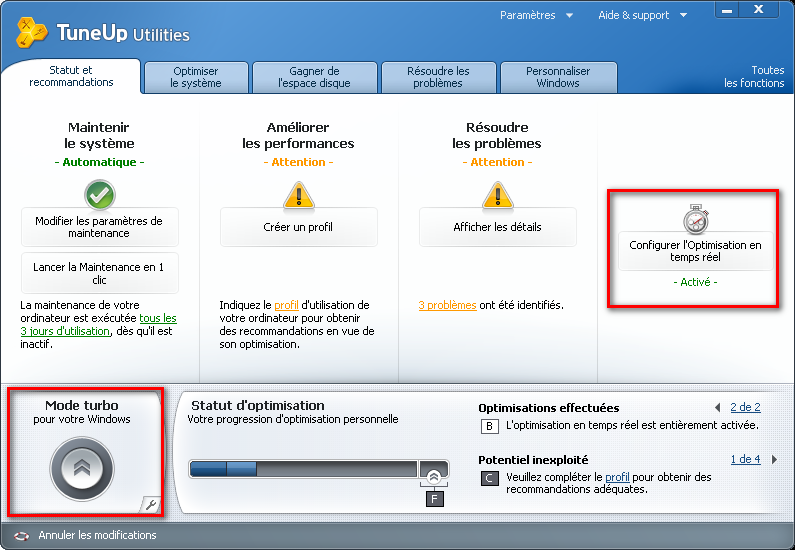795x550 pixels.
Task: Switch to Statut et recommandations tab
Action: (71, 76)
